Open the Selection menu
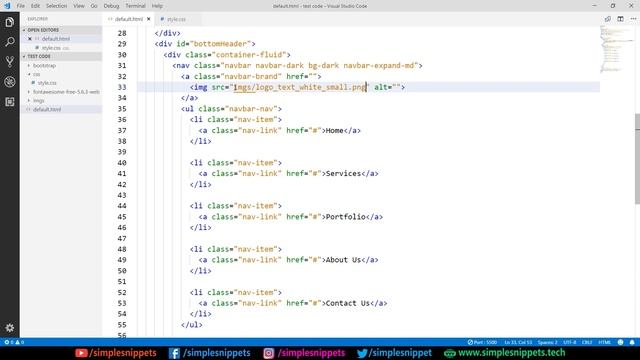The height and width of the screenshot is (360, 640). 56,6
